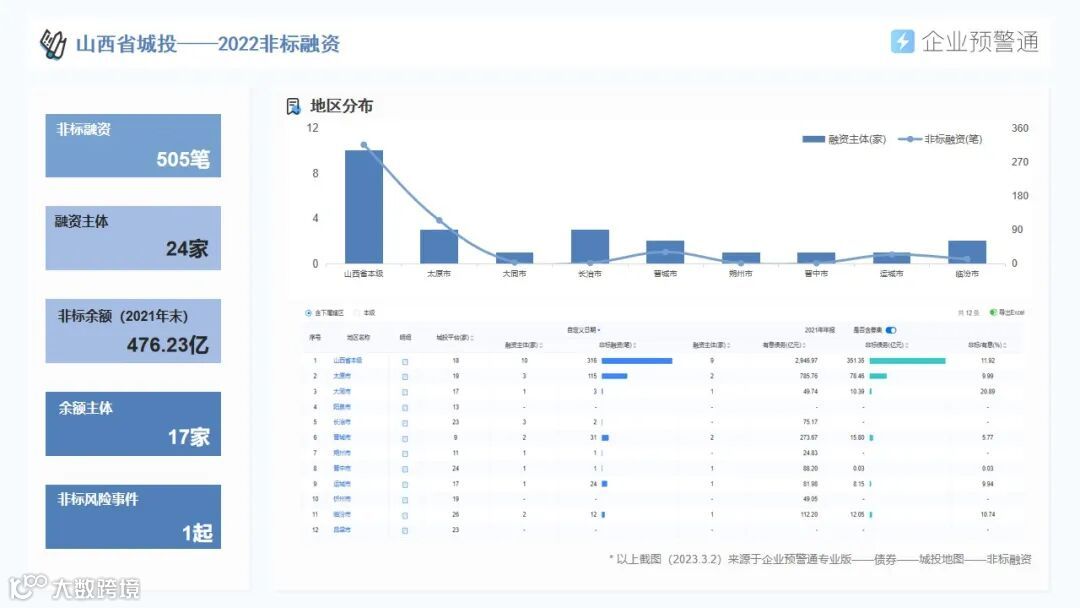Open the 明细 detail icon for 临汾市
This screenshot has width=1080, height=608.
pos(405,515)
